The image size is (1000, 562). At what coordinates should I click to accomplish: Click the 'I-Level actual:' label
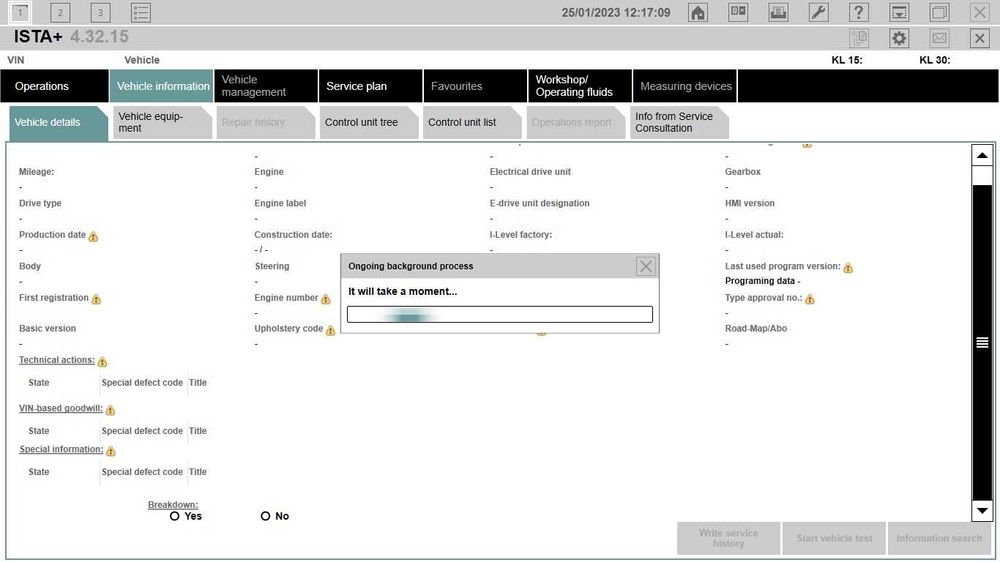pyautogui.click(x=754, y=235)
